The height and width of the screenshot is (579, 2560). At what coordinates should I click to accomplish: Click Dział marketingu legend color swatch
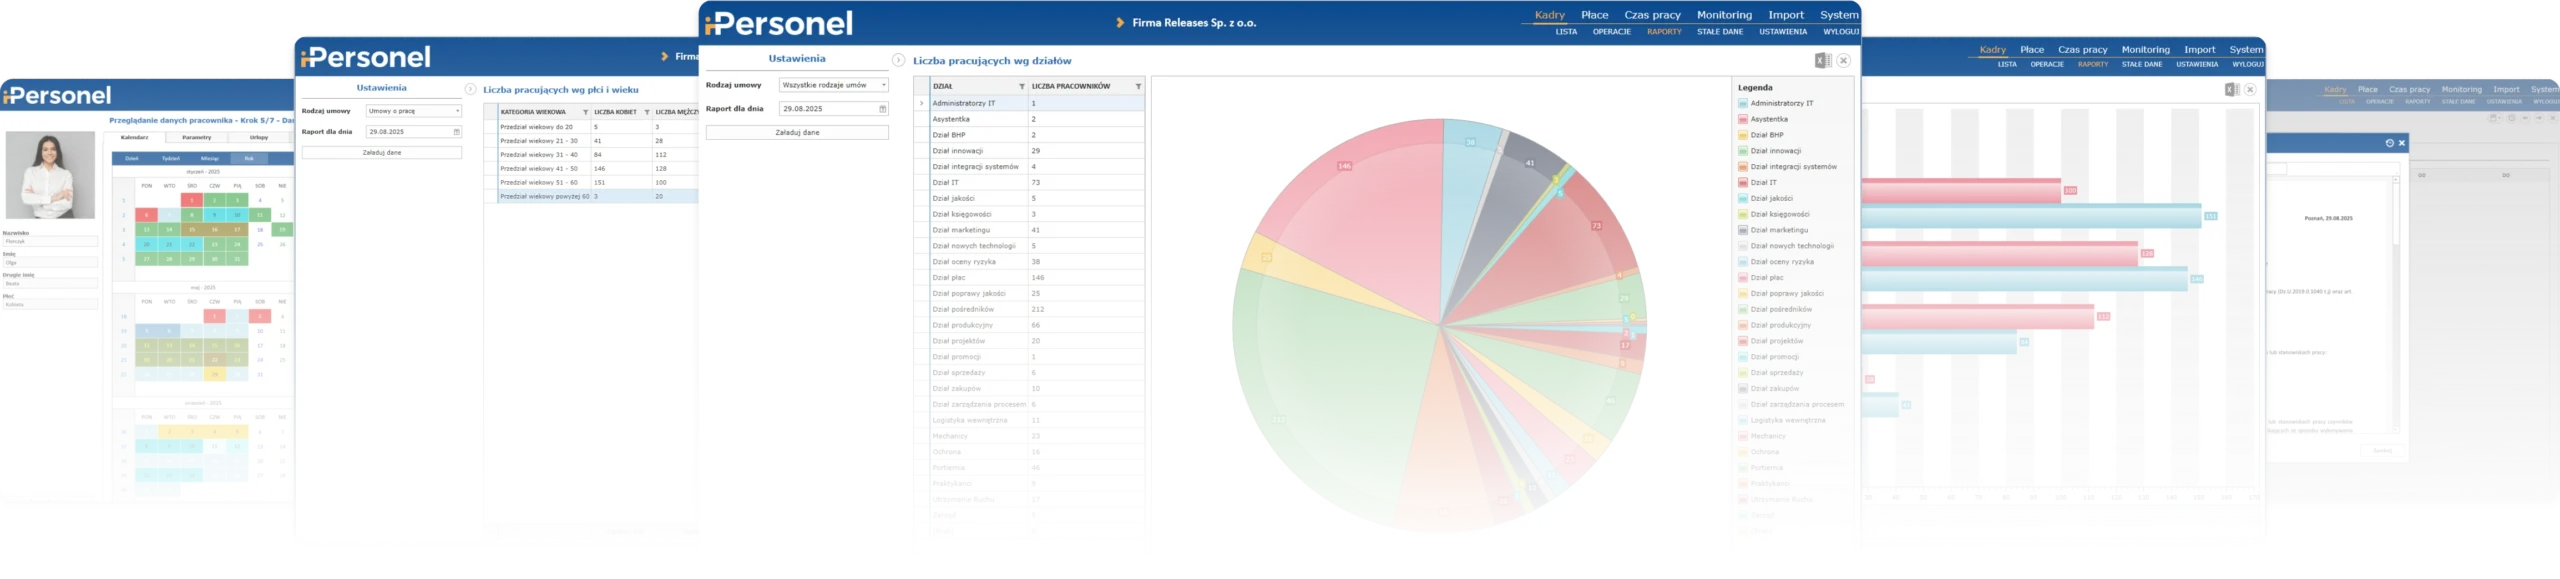pyautogui.click(x=1743, y=230)
